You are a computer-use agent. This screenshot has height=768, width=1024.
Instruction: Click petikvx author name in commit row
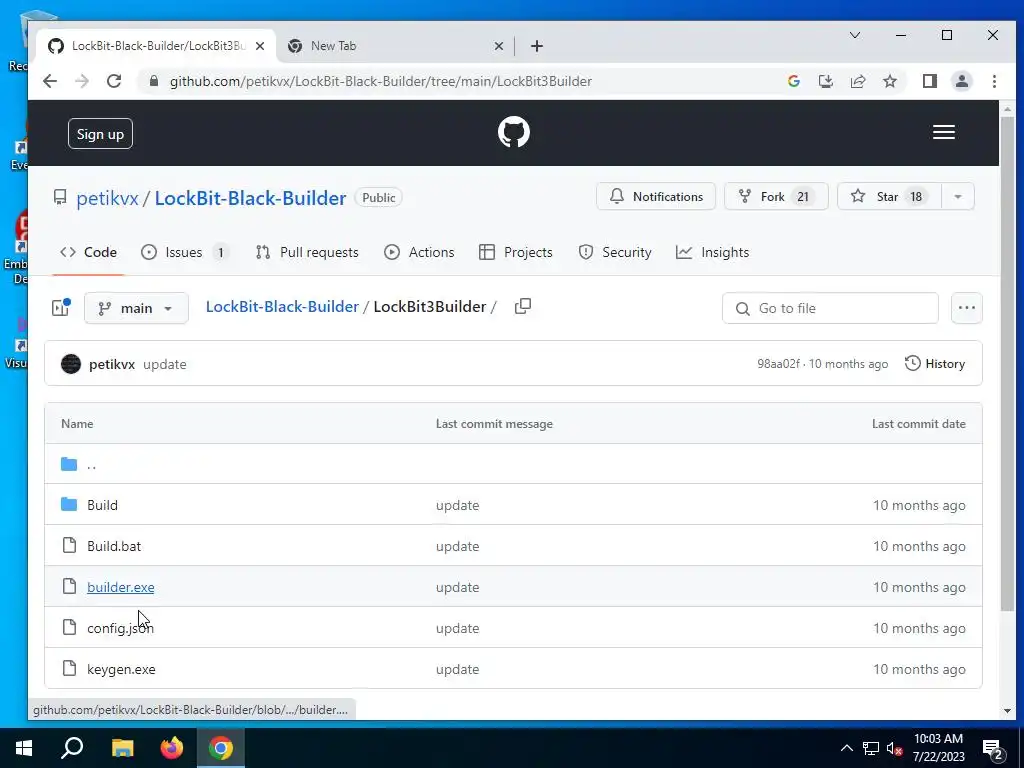[112, 364]
